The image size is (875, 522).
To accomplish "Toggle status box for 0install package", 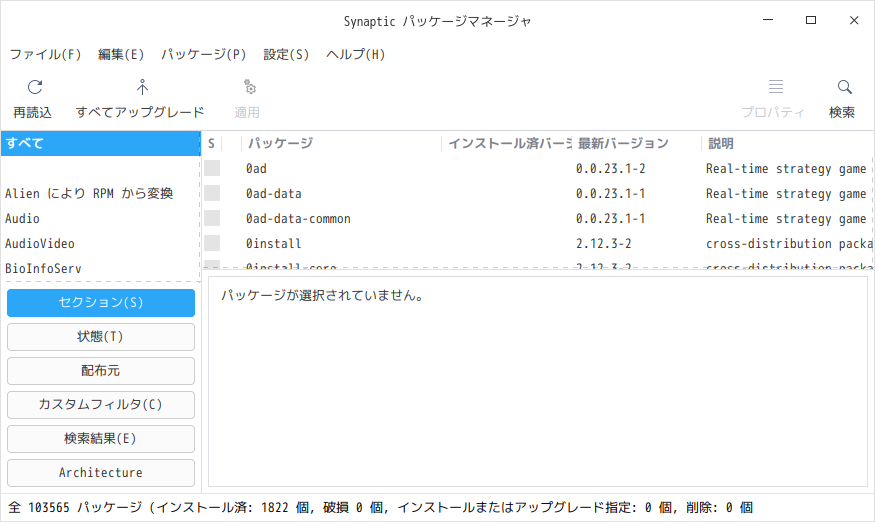I will 212,243.
